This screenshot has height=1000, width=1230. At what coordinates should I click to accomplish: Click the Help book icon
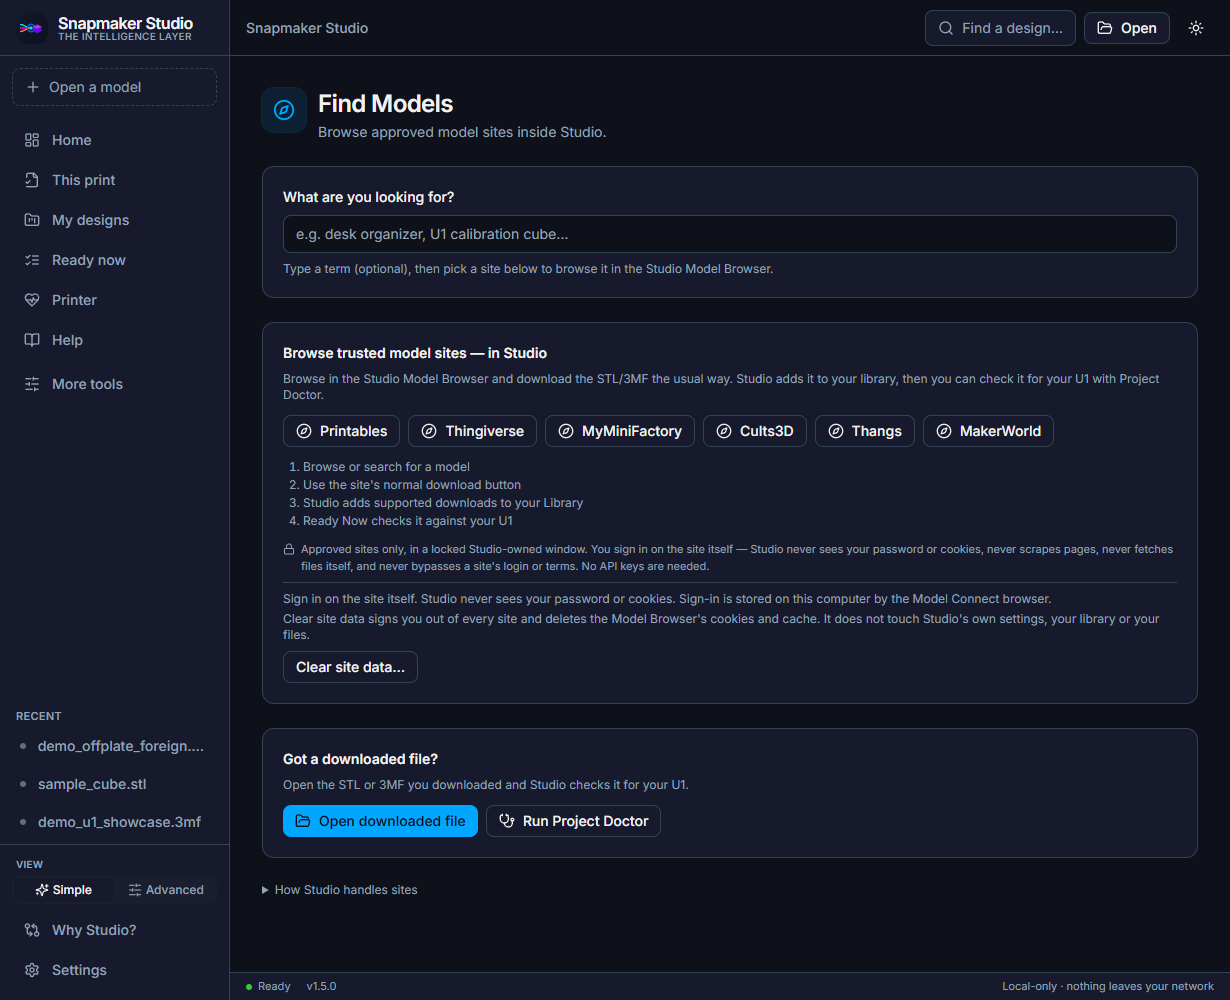[32, 340]
